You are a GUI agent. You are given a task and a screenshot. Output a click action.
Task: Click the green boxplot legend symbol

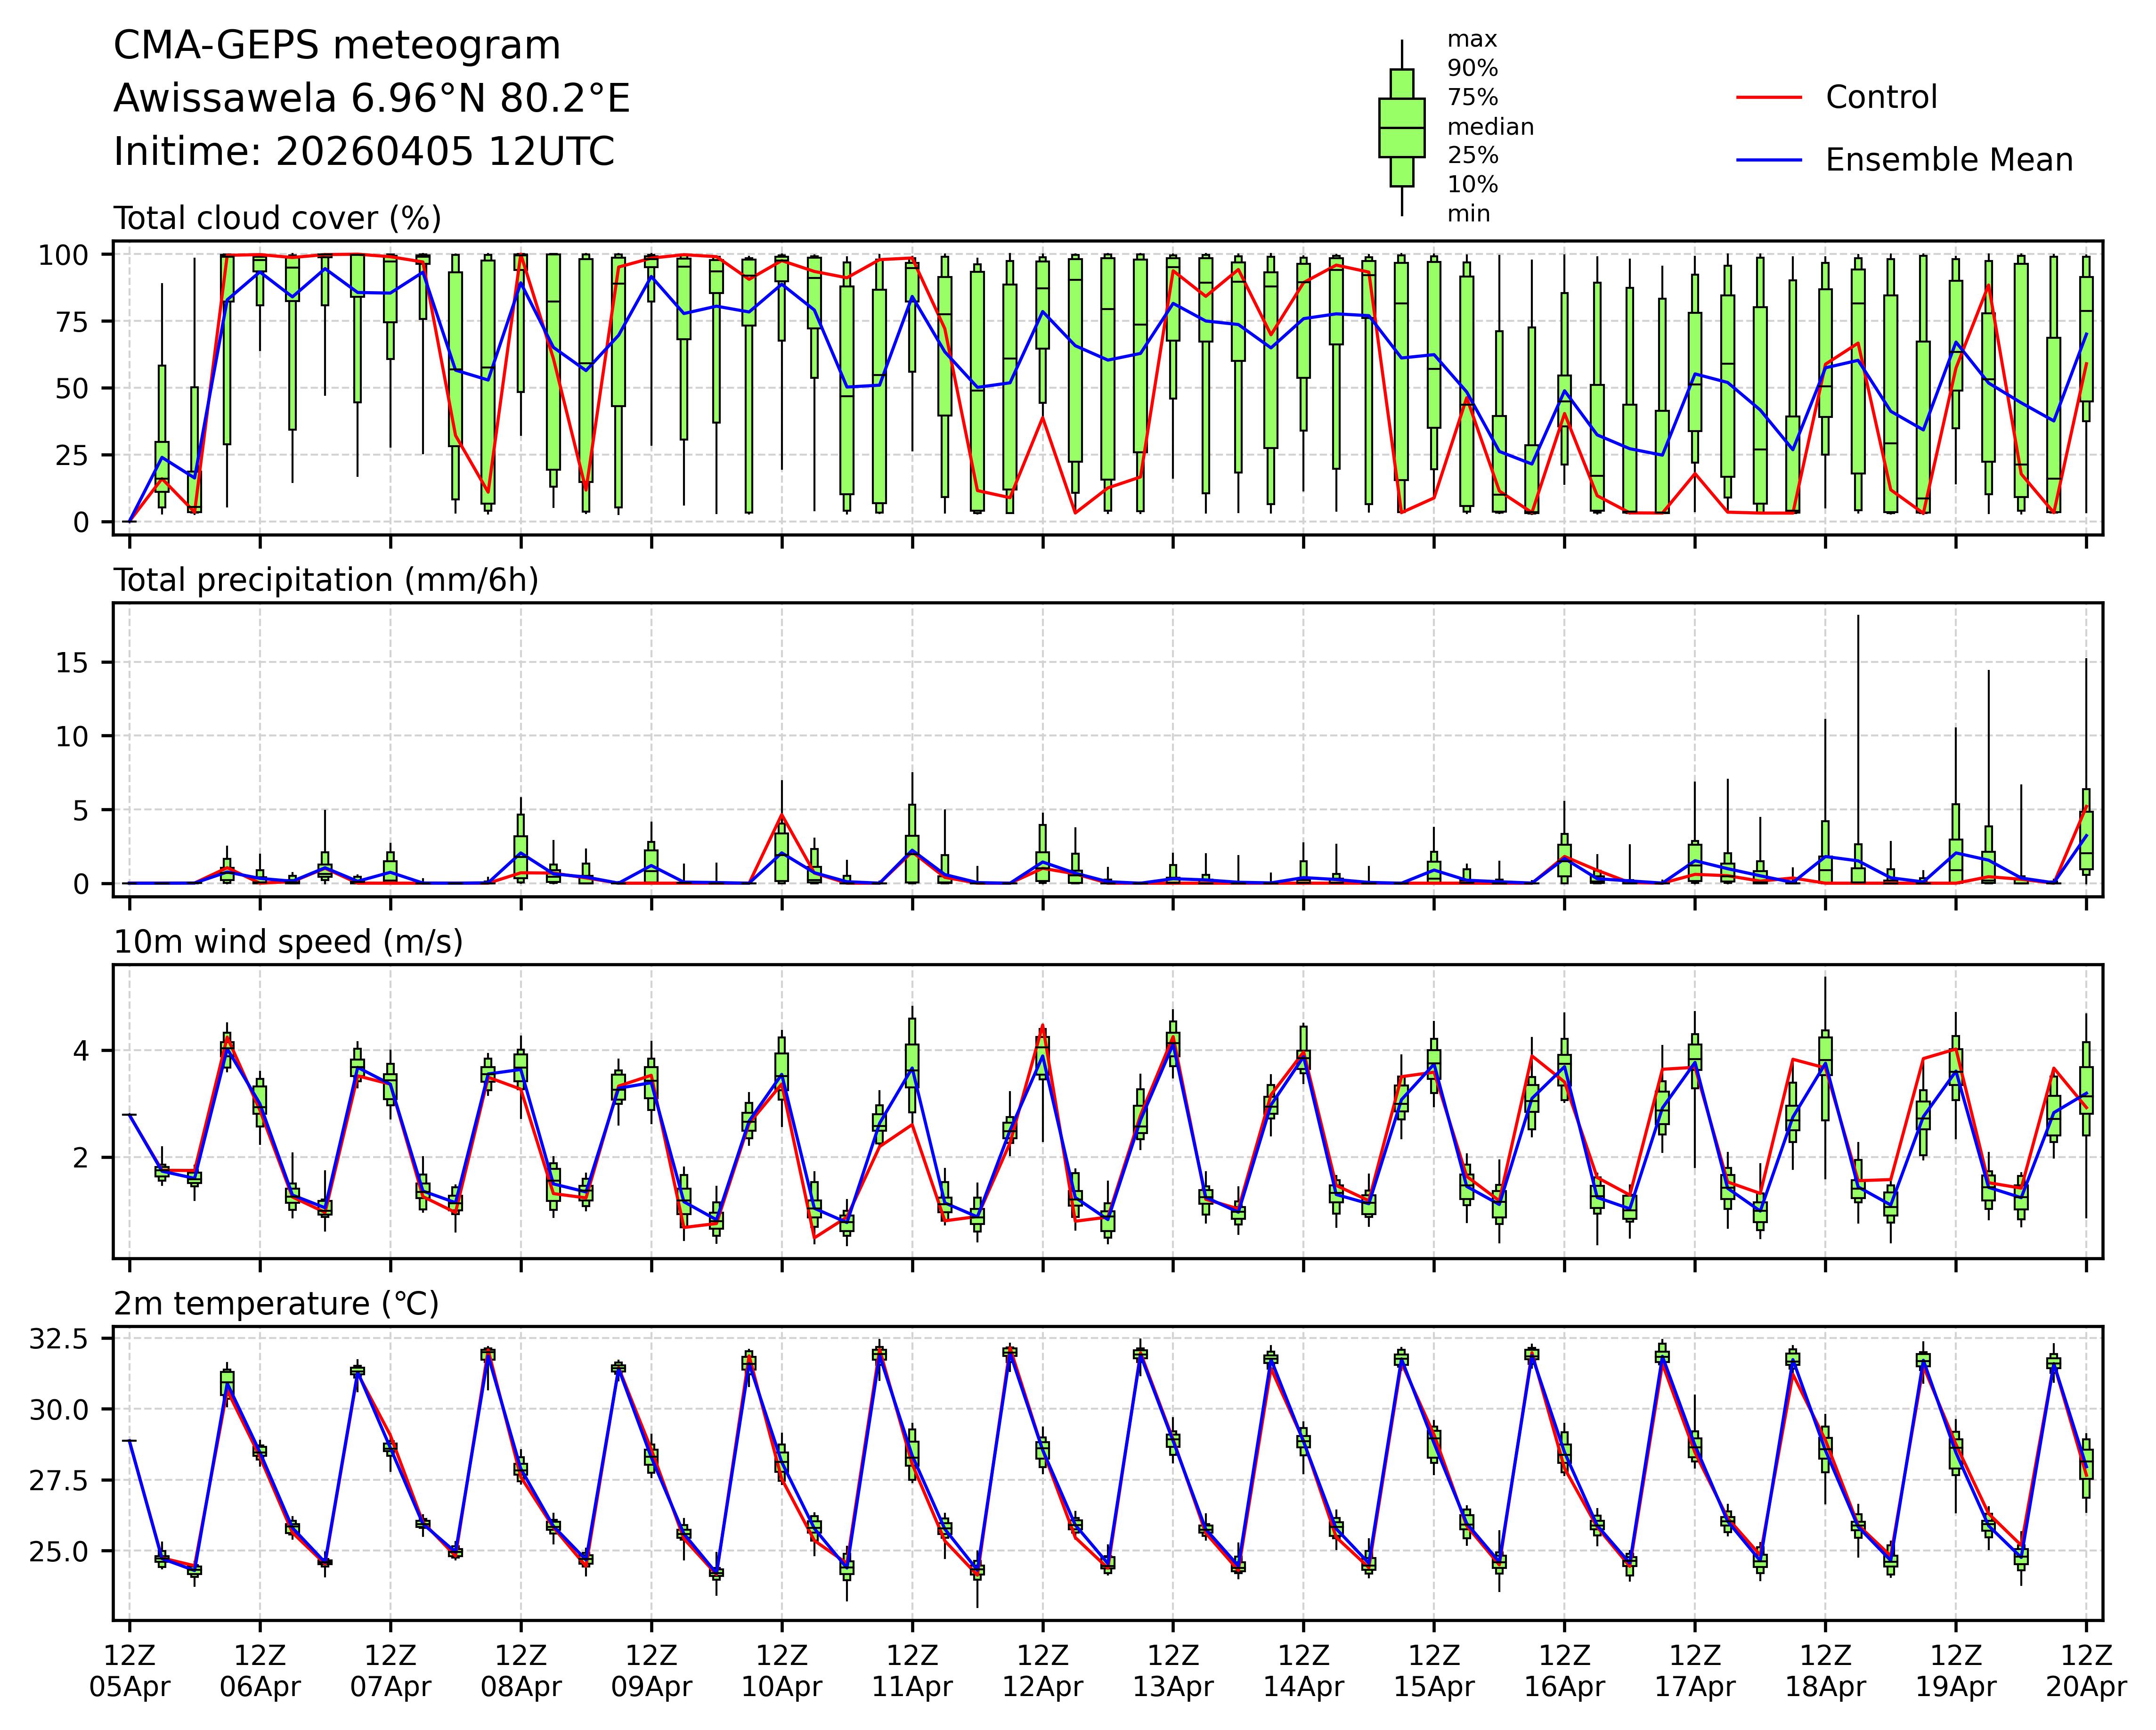tap(1401, 128)
